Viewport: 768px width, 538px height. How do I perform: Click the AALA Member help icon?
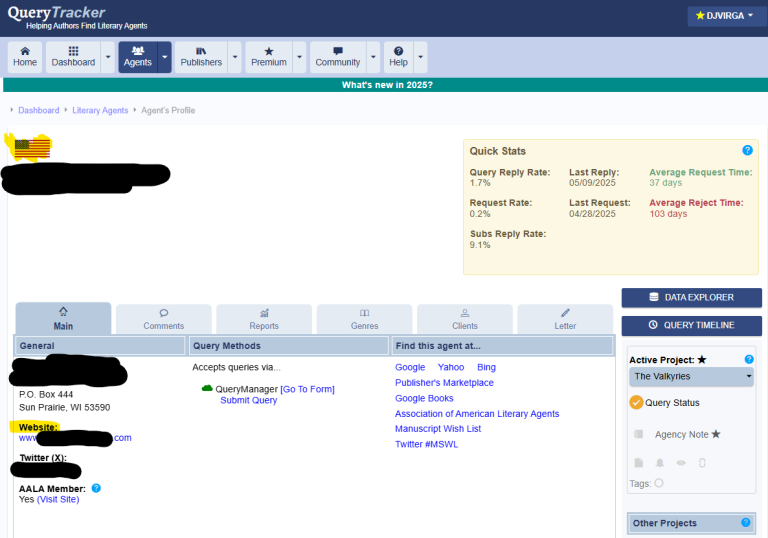pyautogui.click(x=96, y=488)
